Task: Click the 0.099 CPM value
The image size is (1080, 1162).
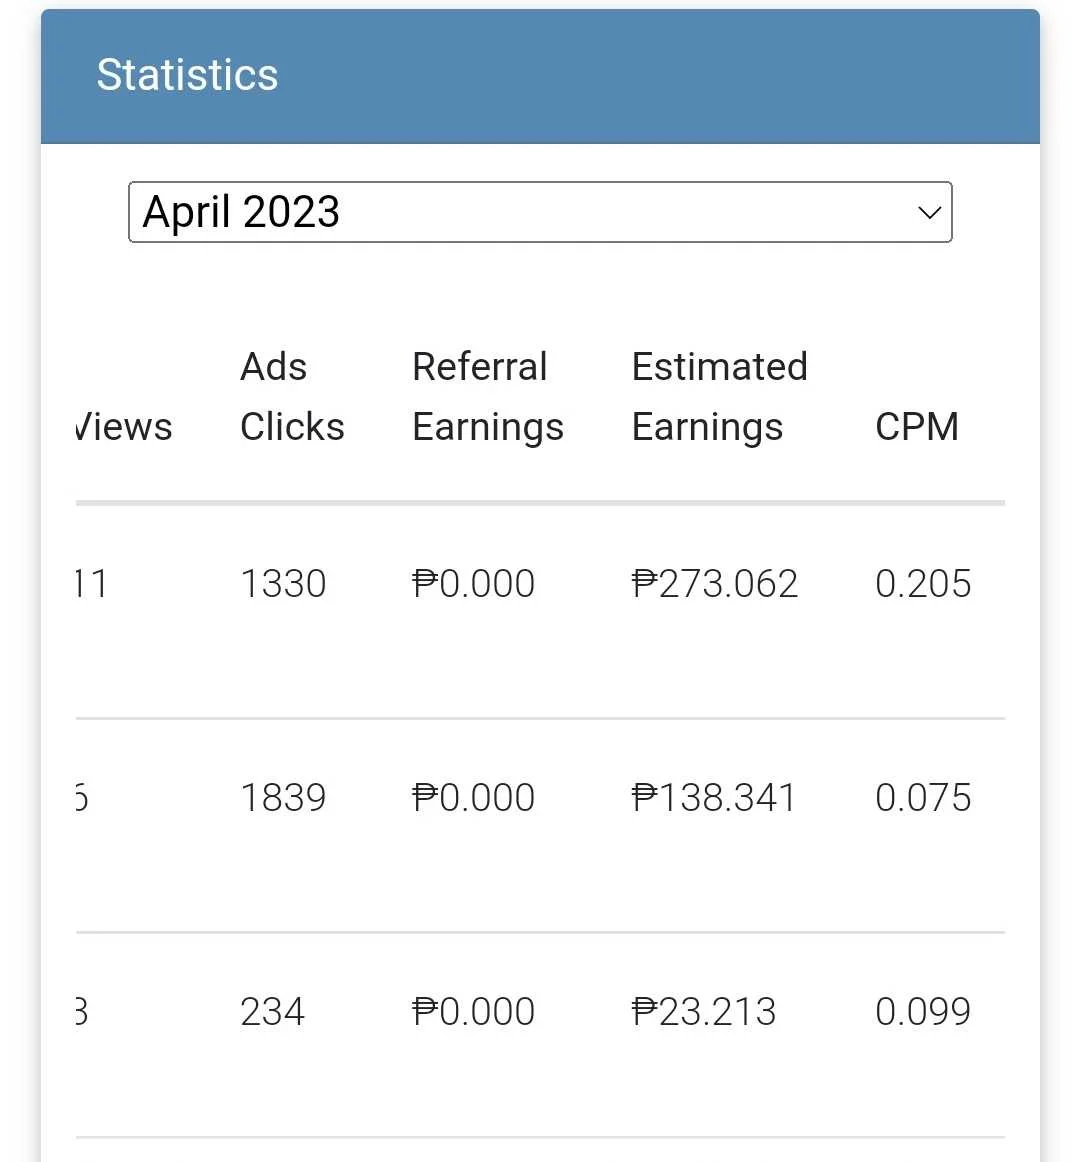Action: coord(923,1012)
